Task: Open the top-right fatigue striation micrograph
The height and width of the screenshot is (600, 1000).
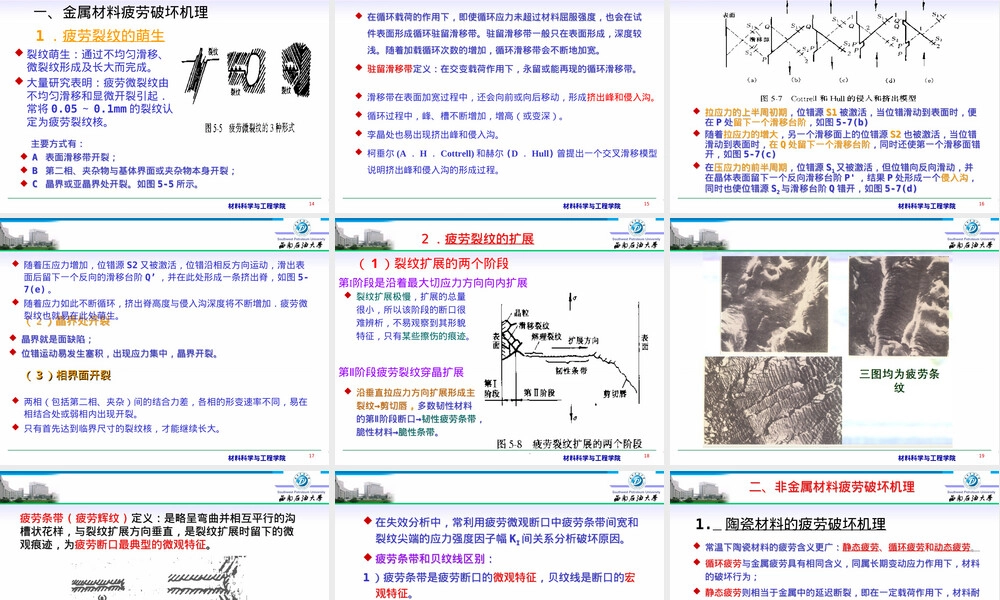Action: 899,306
